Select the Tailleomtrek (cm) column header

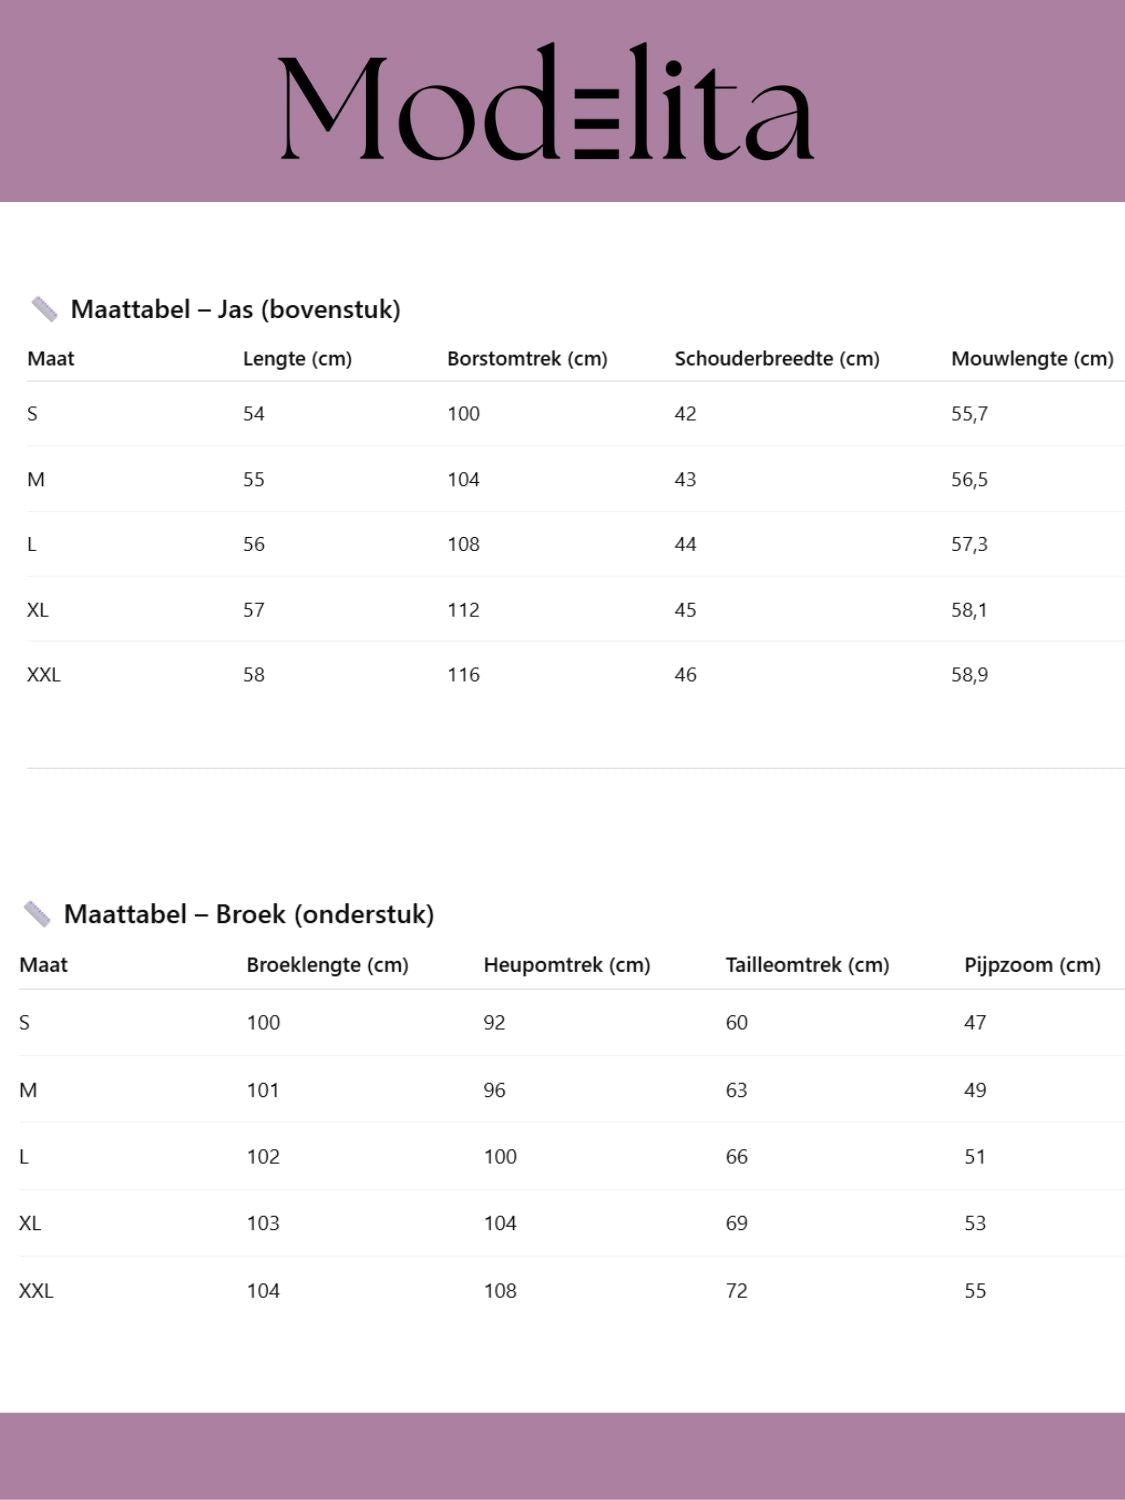(x=807, y=965)
